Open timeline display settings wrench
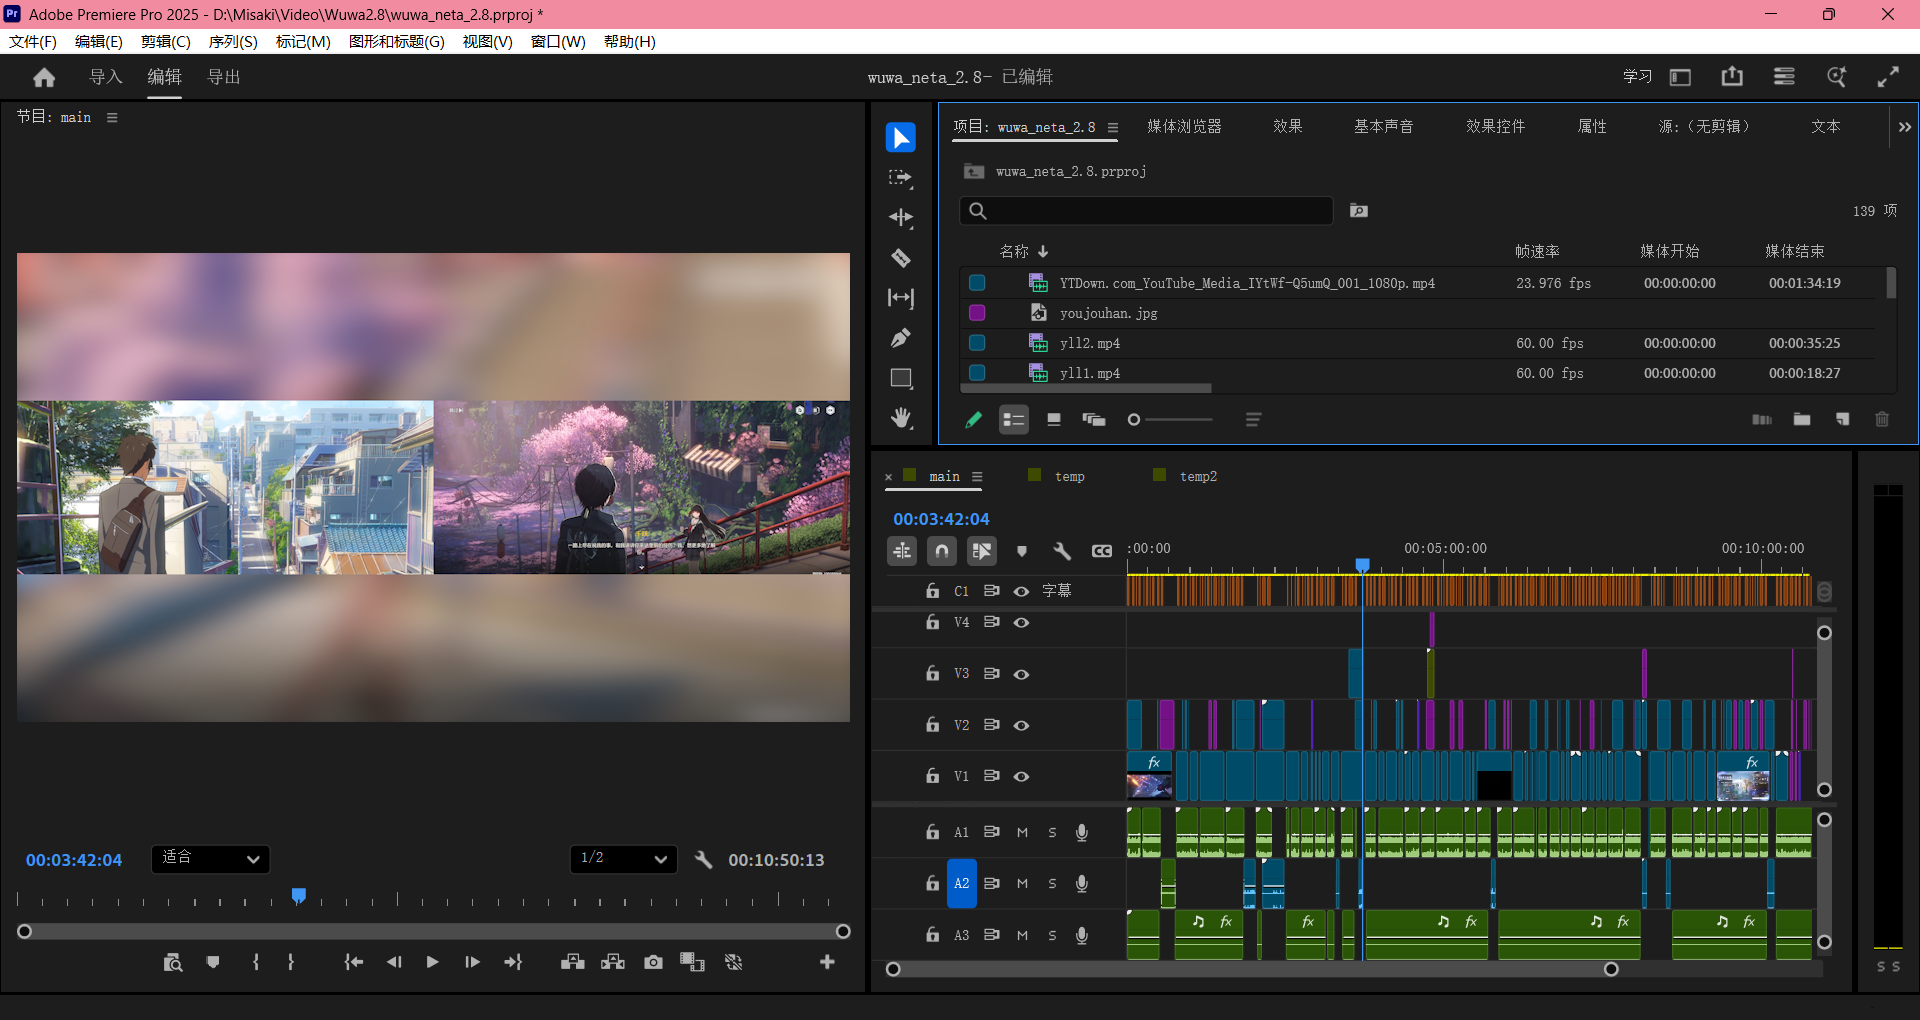This screenshot has height=1020, width=1920. click(x=1061, y=551)
